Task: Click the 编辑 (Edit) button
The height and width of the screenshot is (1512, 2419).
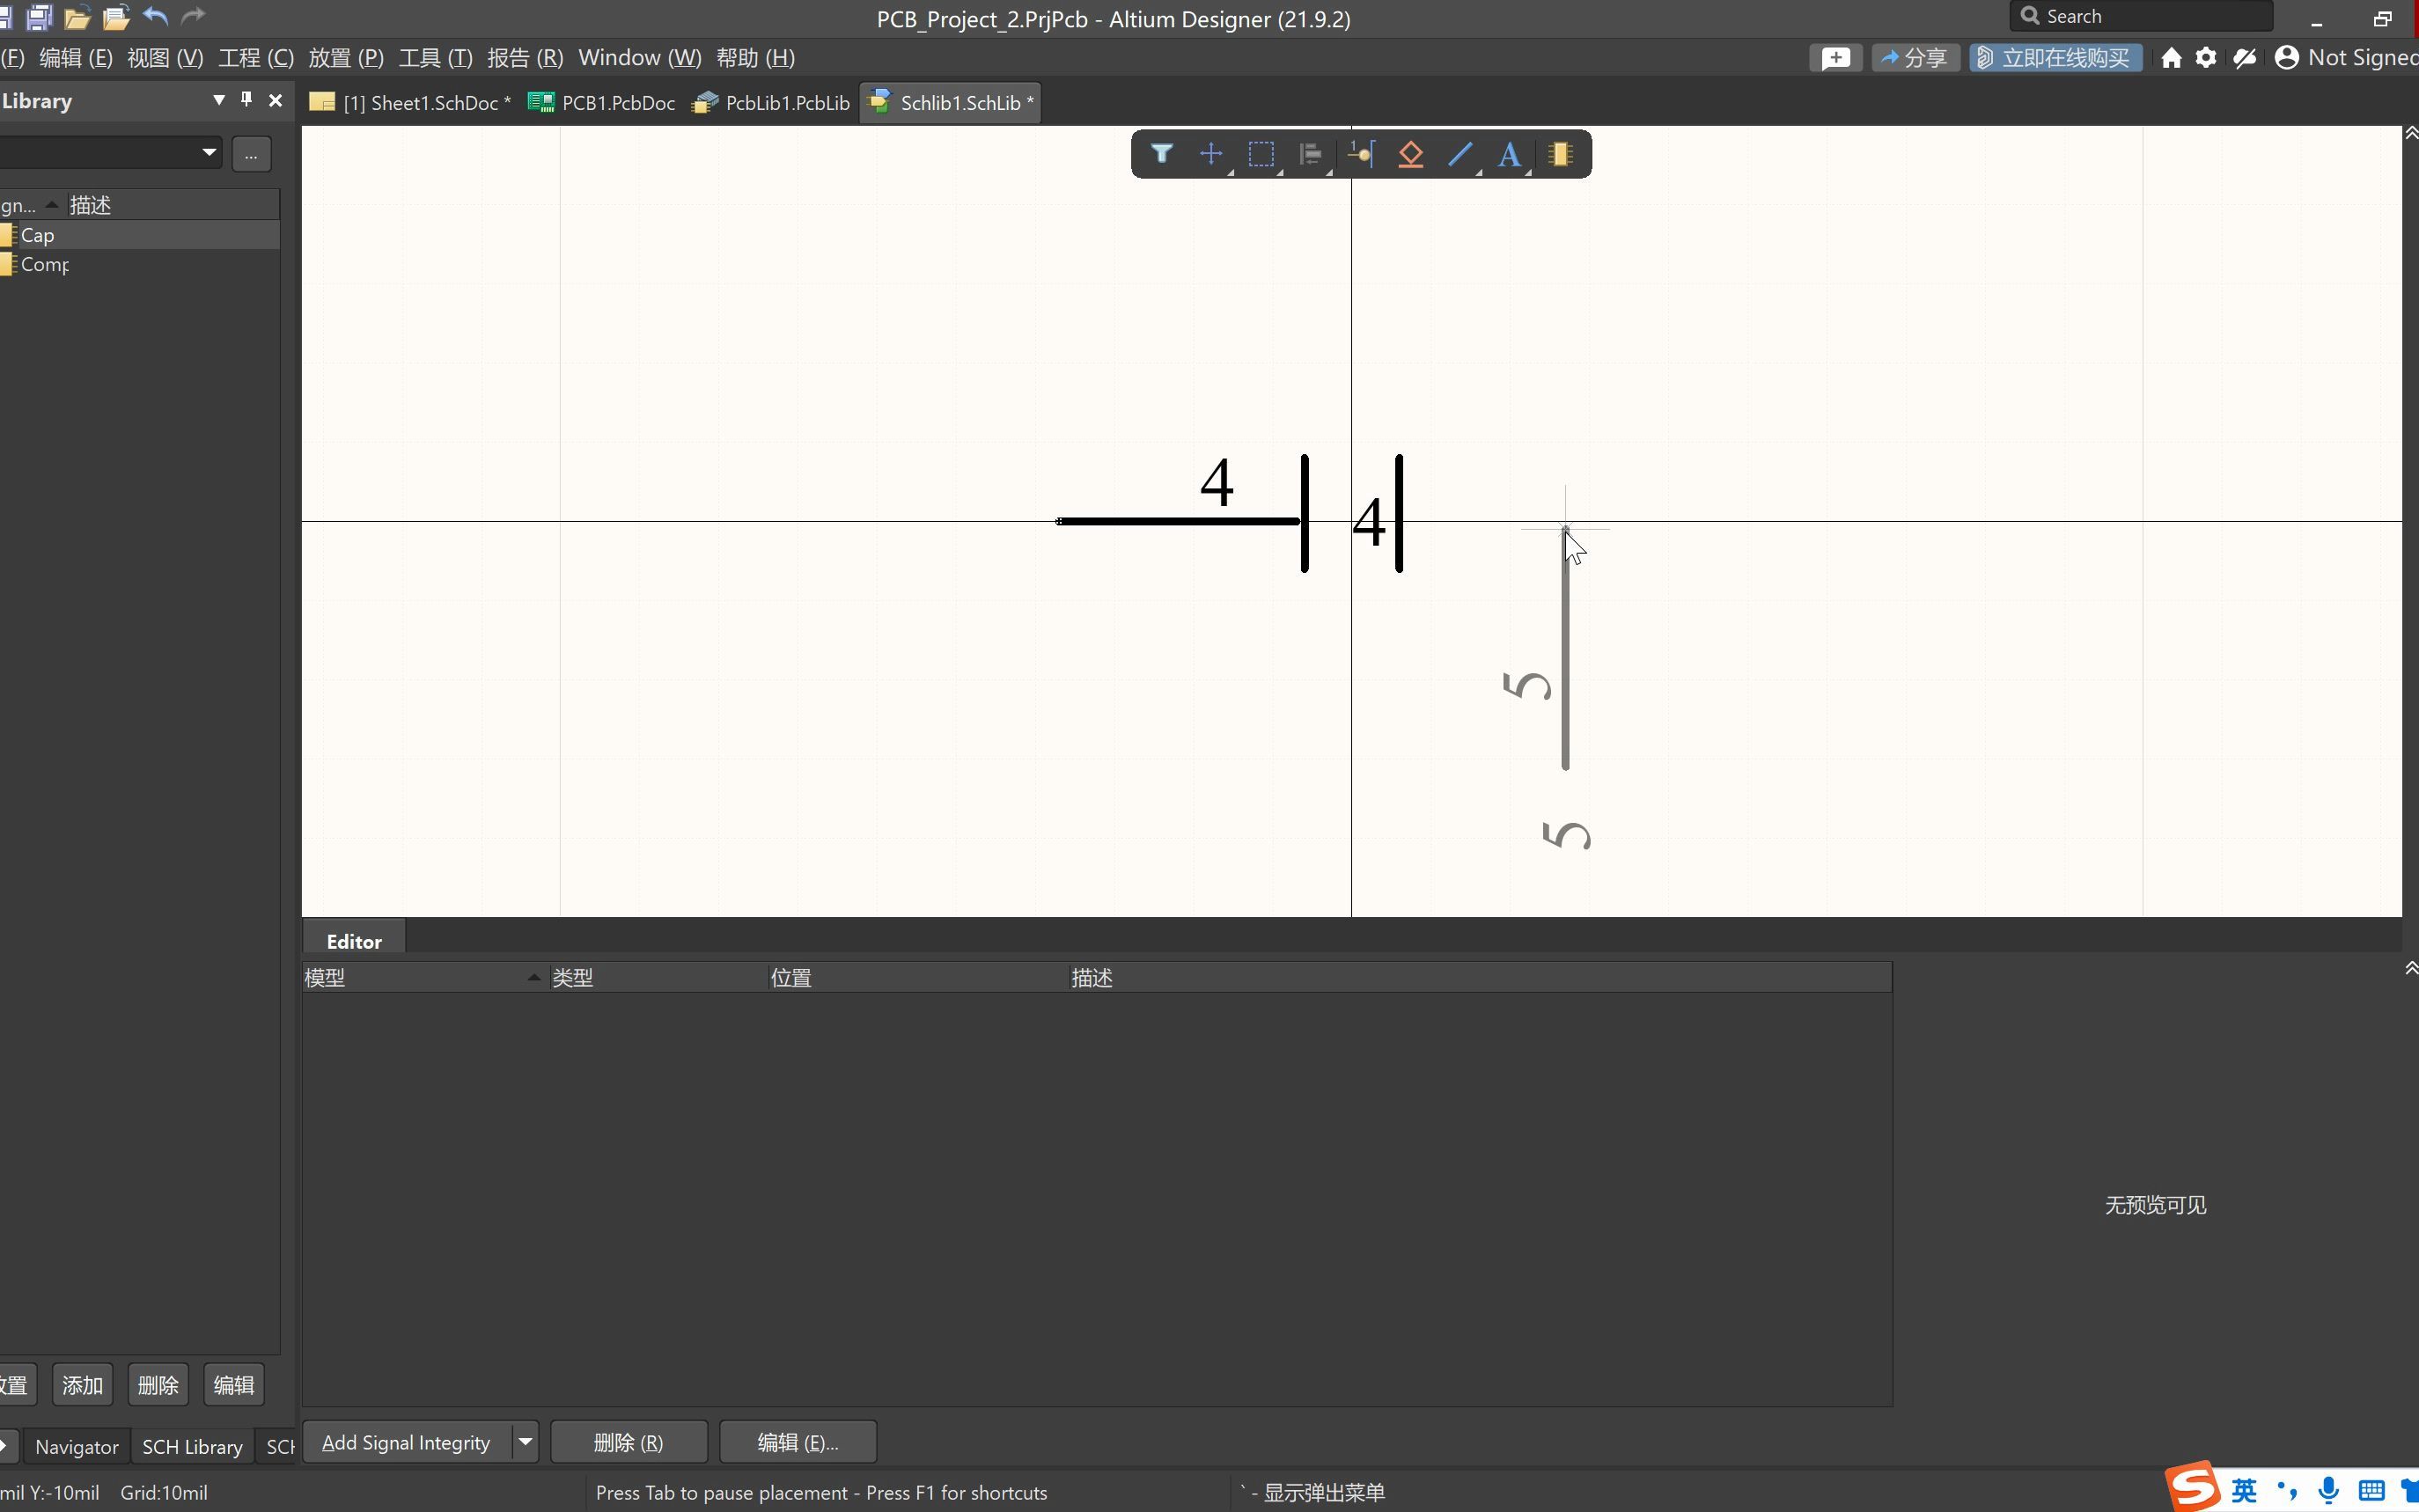Action: click(233, 1384)
